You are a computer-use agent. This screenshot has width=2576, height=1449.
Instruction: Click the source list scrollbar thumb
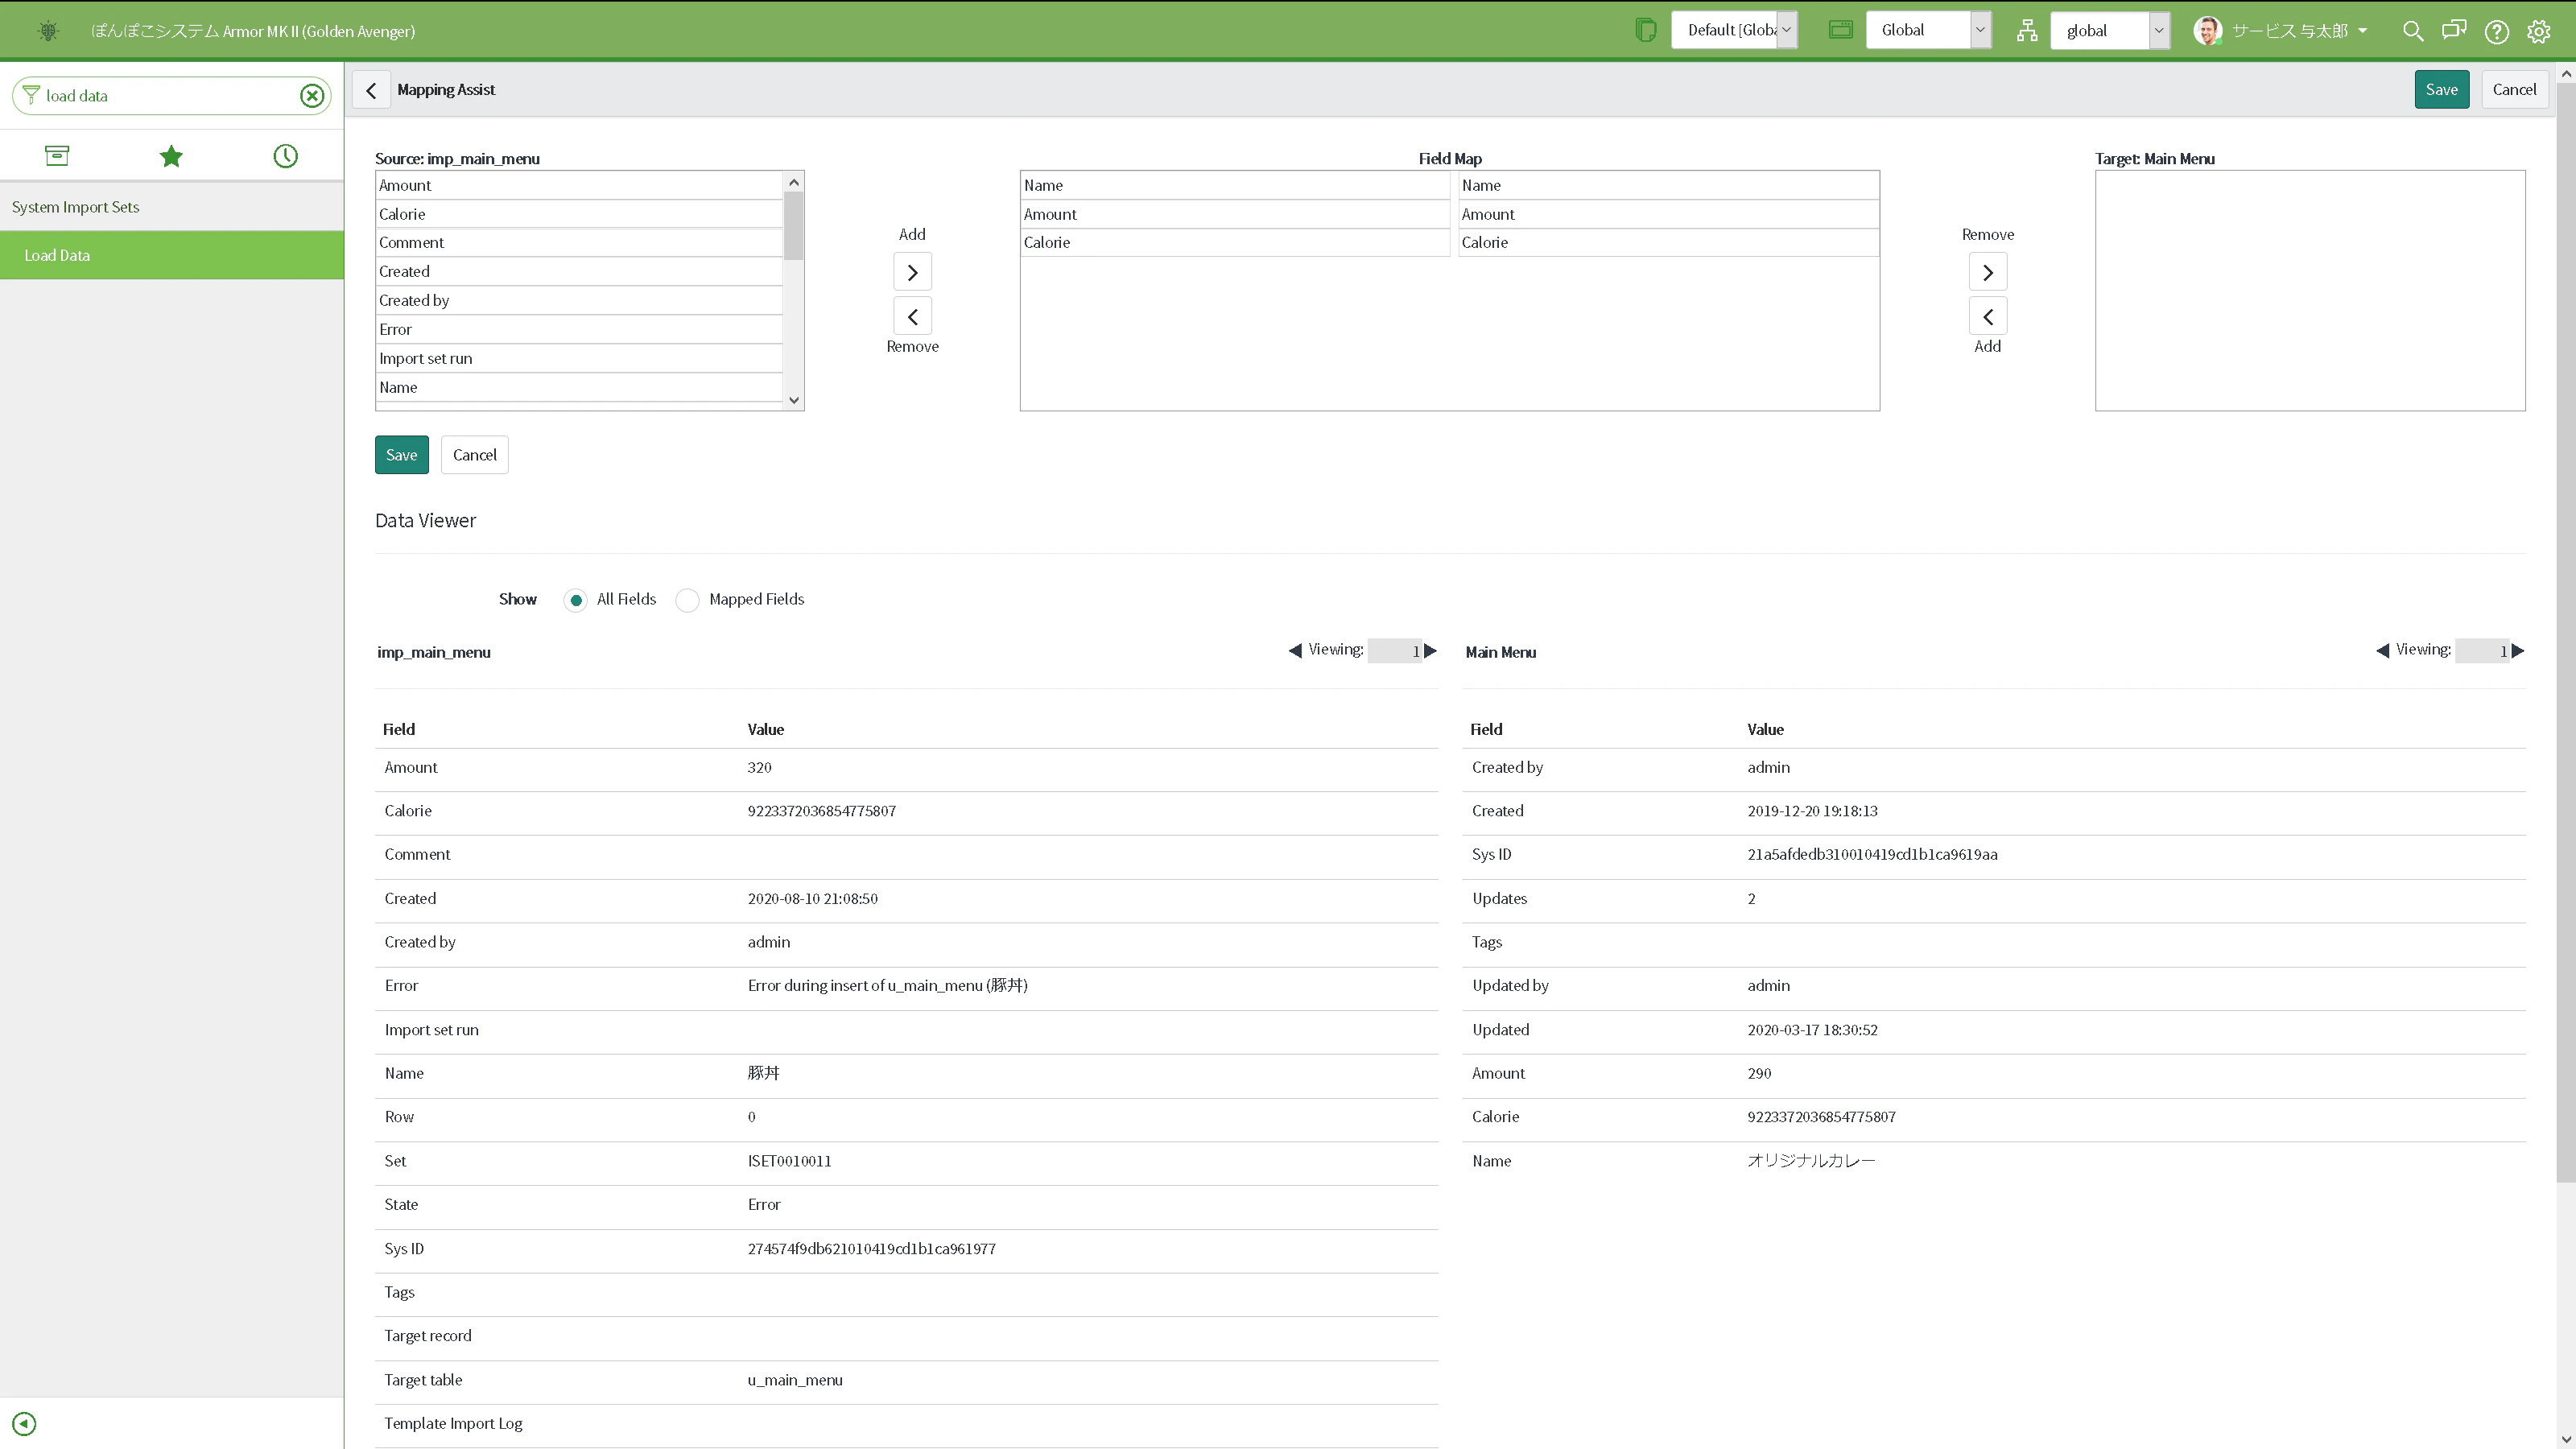click(793, 226)
